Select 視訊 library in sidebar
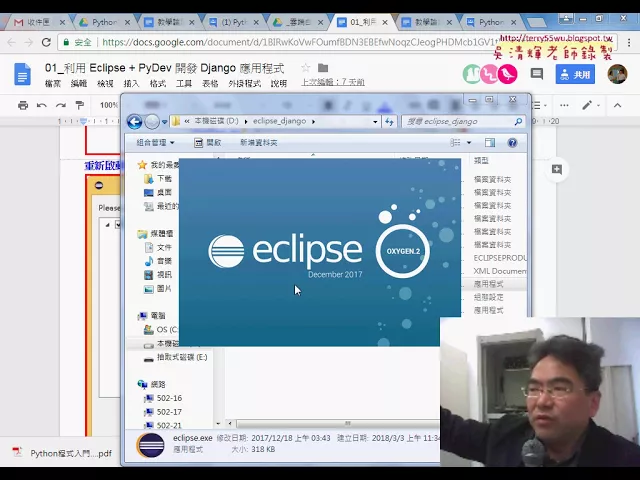Viewport: 640px width, 480px height. point(158,275)
